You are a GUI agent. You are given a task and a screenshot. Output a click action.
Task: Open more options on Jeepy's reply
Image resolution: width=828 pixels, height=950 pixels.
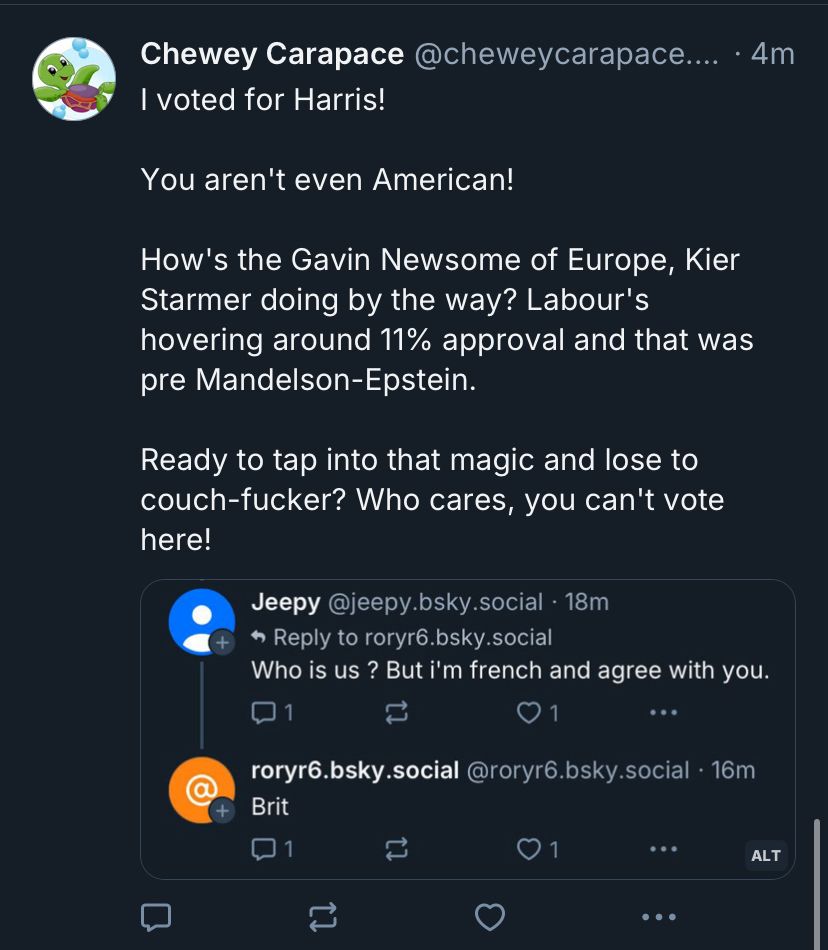point(663,712)
